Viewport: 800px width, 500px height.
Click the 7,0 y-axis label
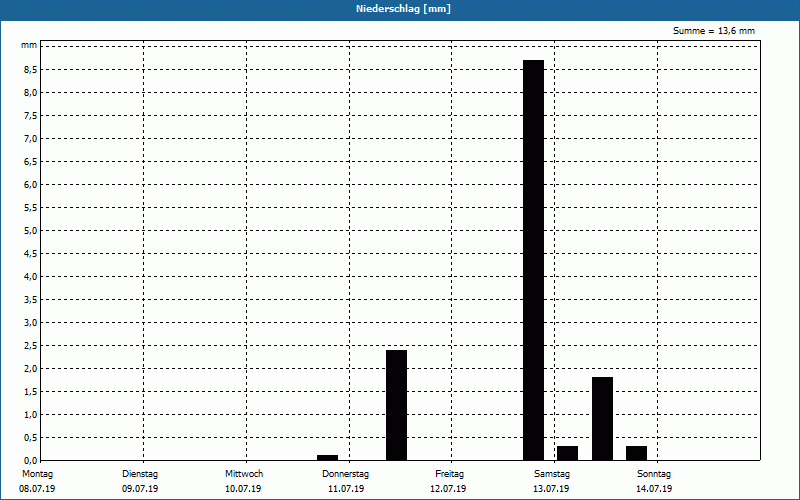(31, 138)
